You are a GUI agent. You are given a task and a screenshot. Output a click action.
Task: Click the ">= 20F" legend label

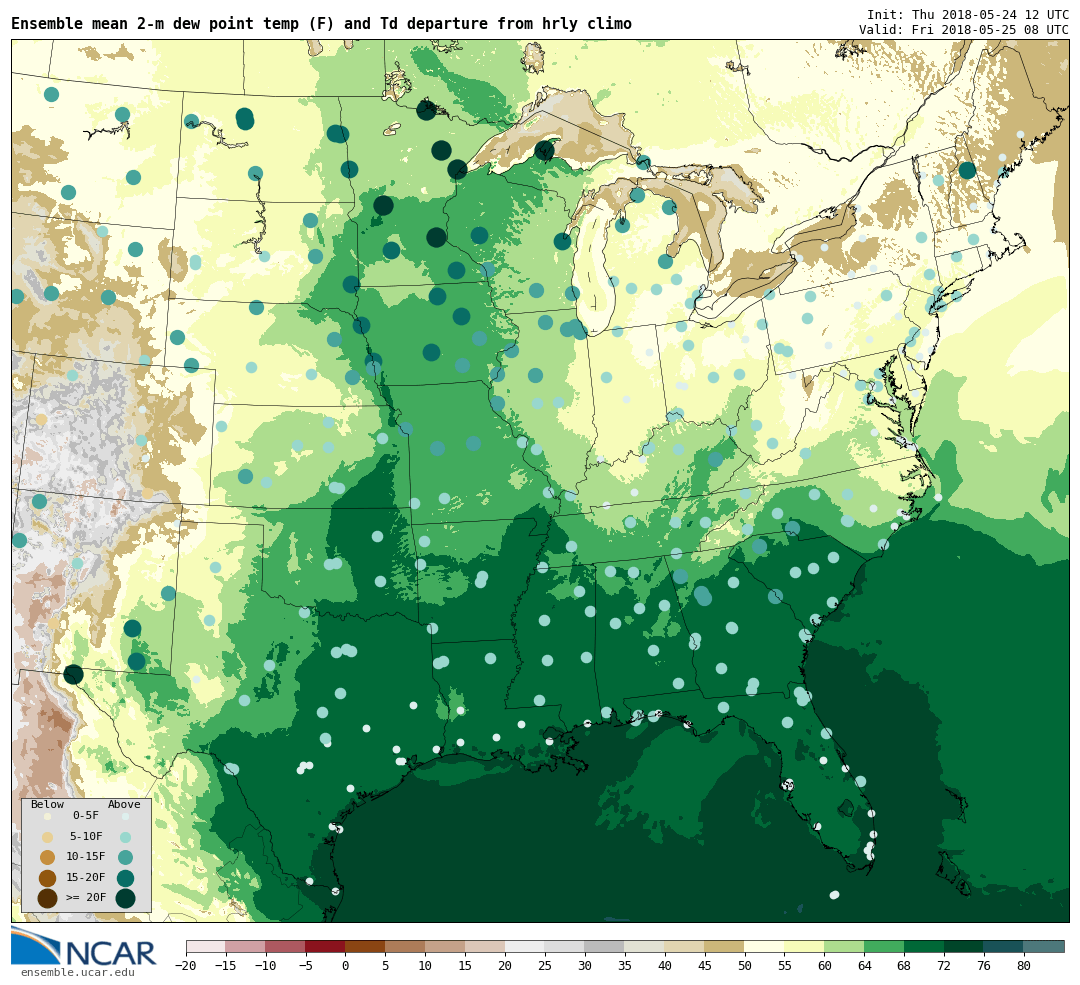click(86, 898)
